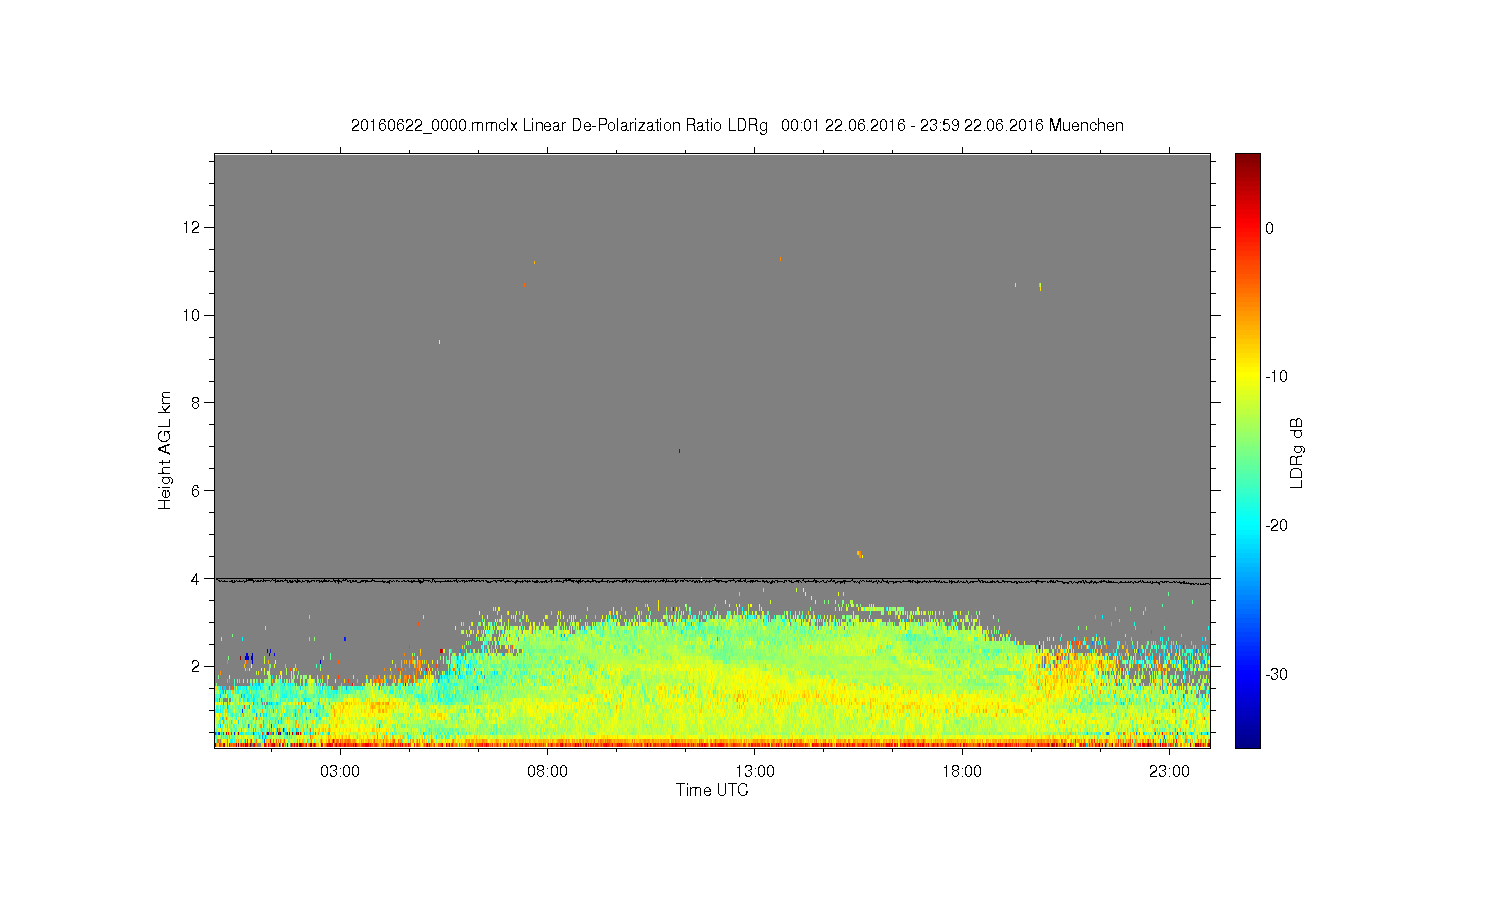Click the colorbar value -30
Image resolution: width=1500 pixels, height=900 pixels.
pos(1276,675)
